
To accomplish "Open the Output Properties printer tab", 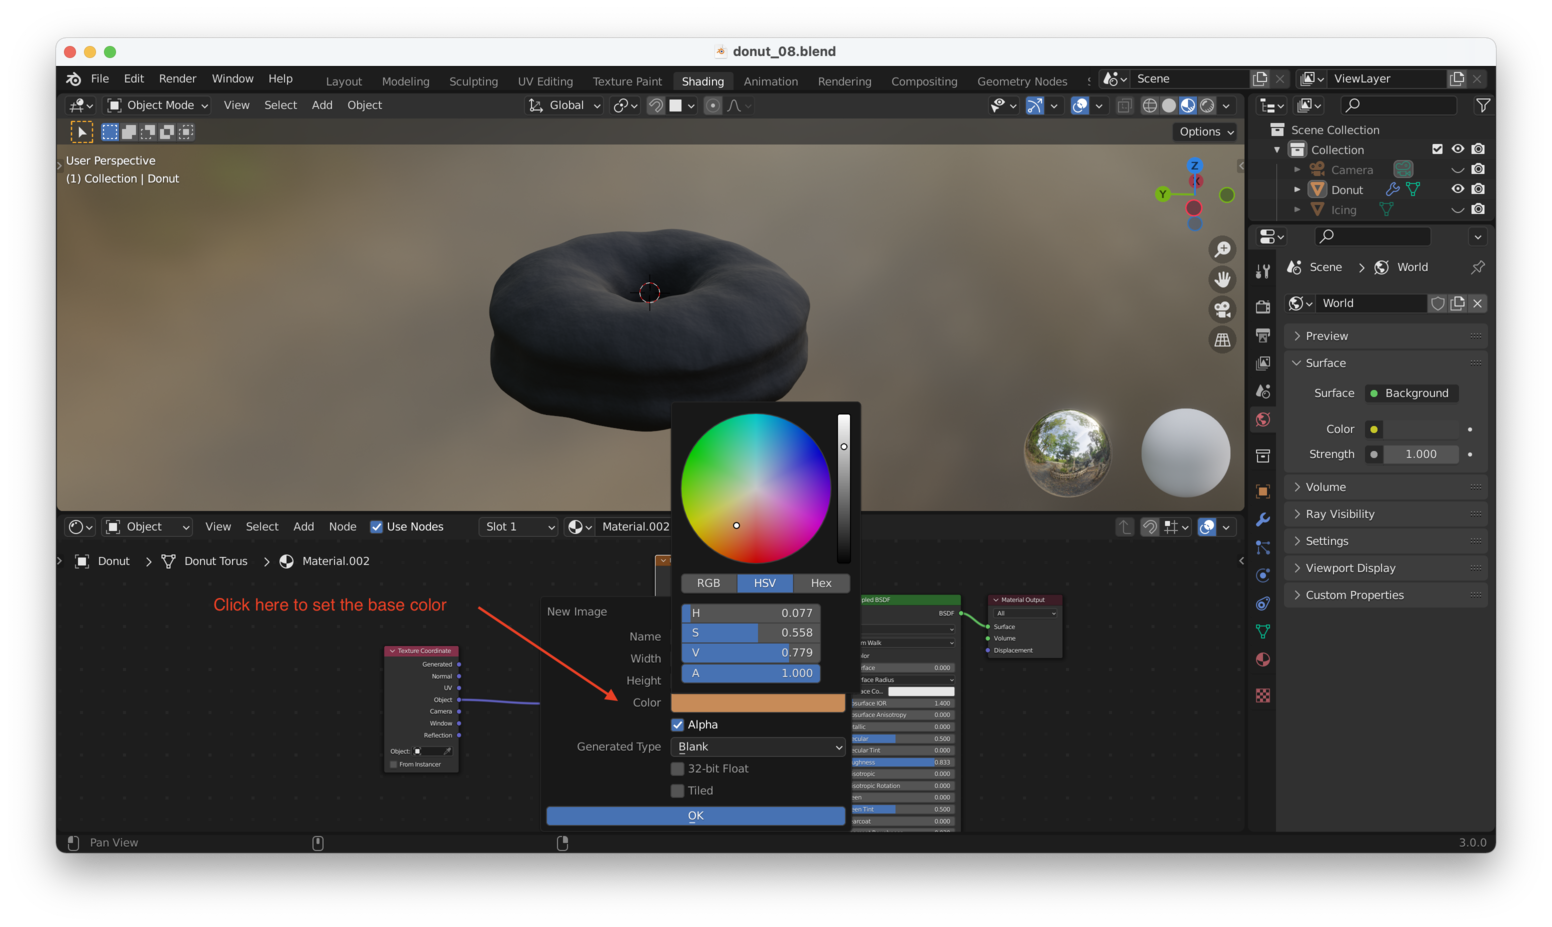I will coord(1263,331).
